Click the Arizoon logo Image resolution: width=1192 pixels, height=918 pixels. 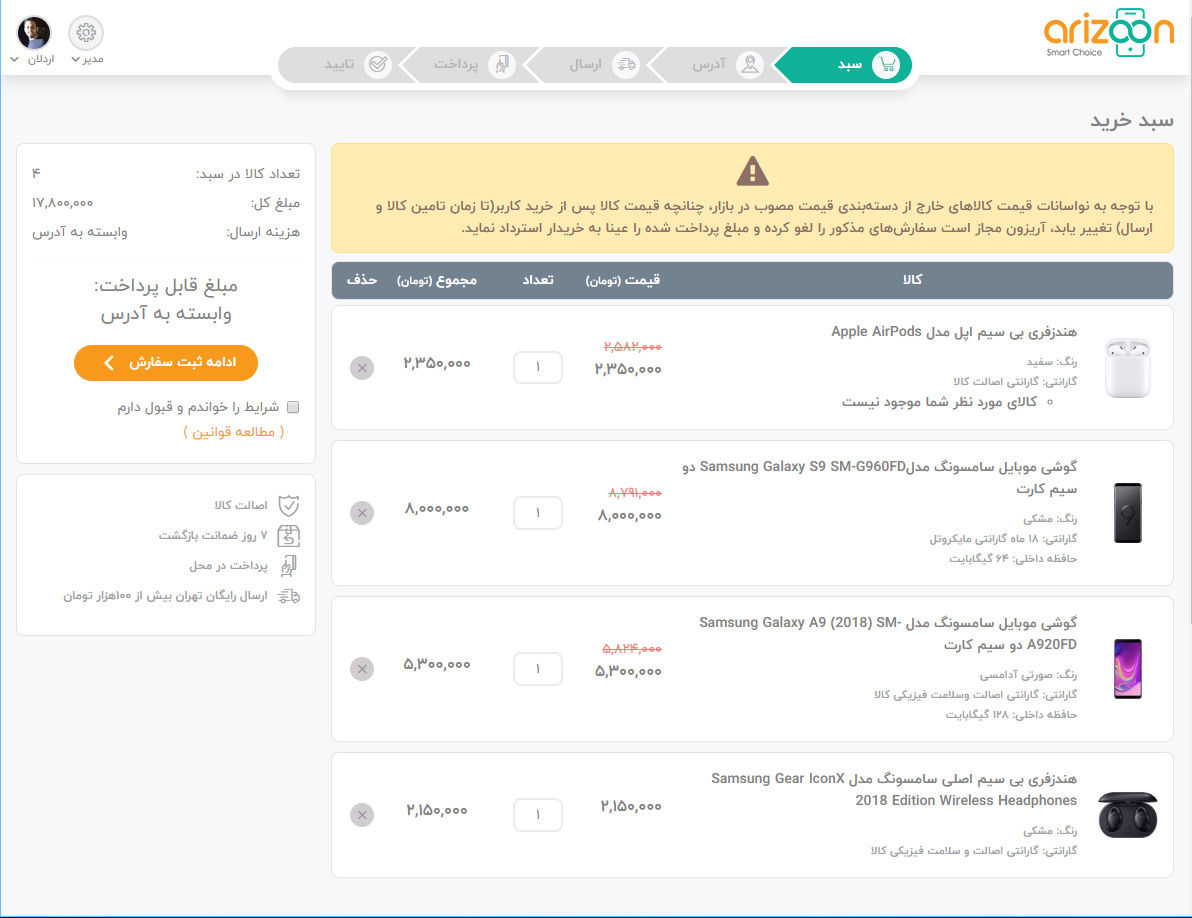tap(1108, 33)
